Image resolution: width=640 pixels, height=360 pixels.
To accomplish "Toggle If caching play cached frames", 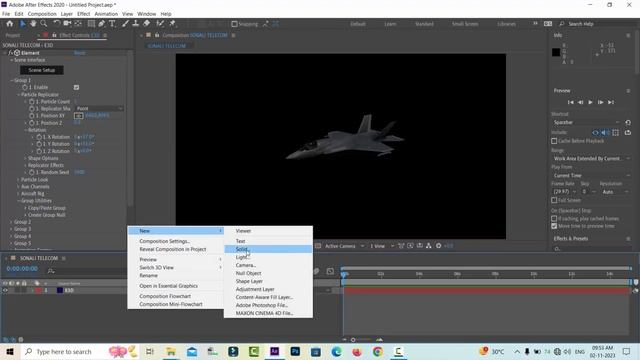I will coord(554,219).
